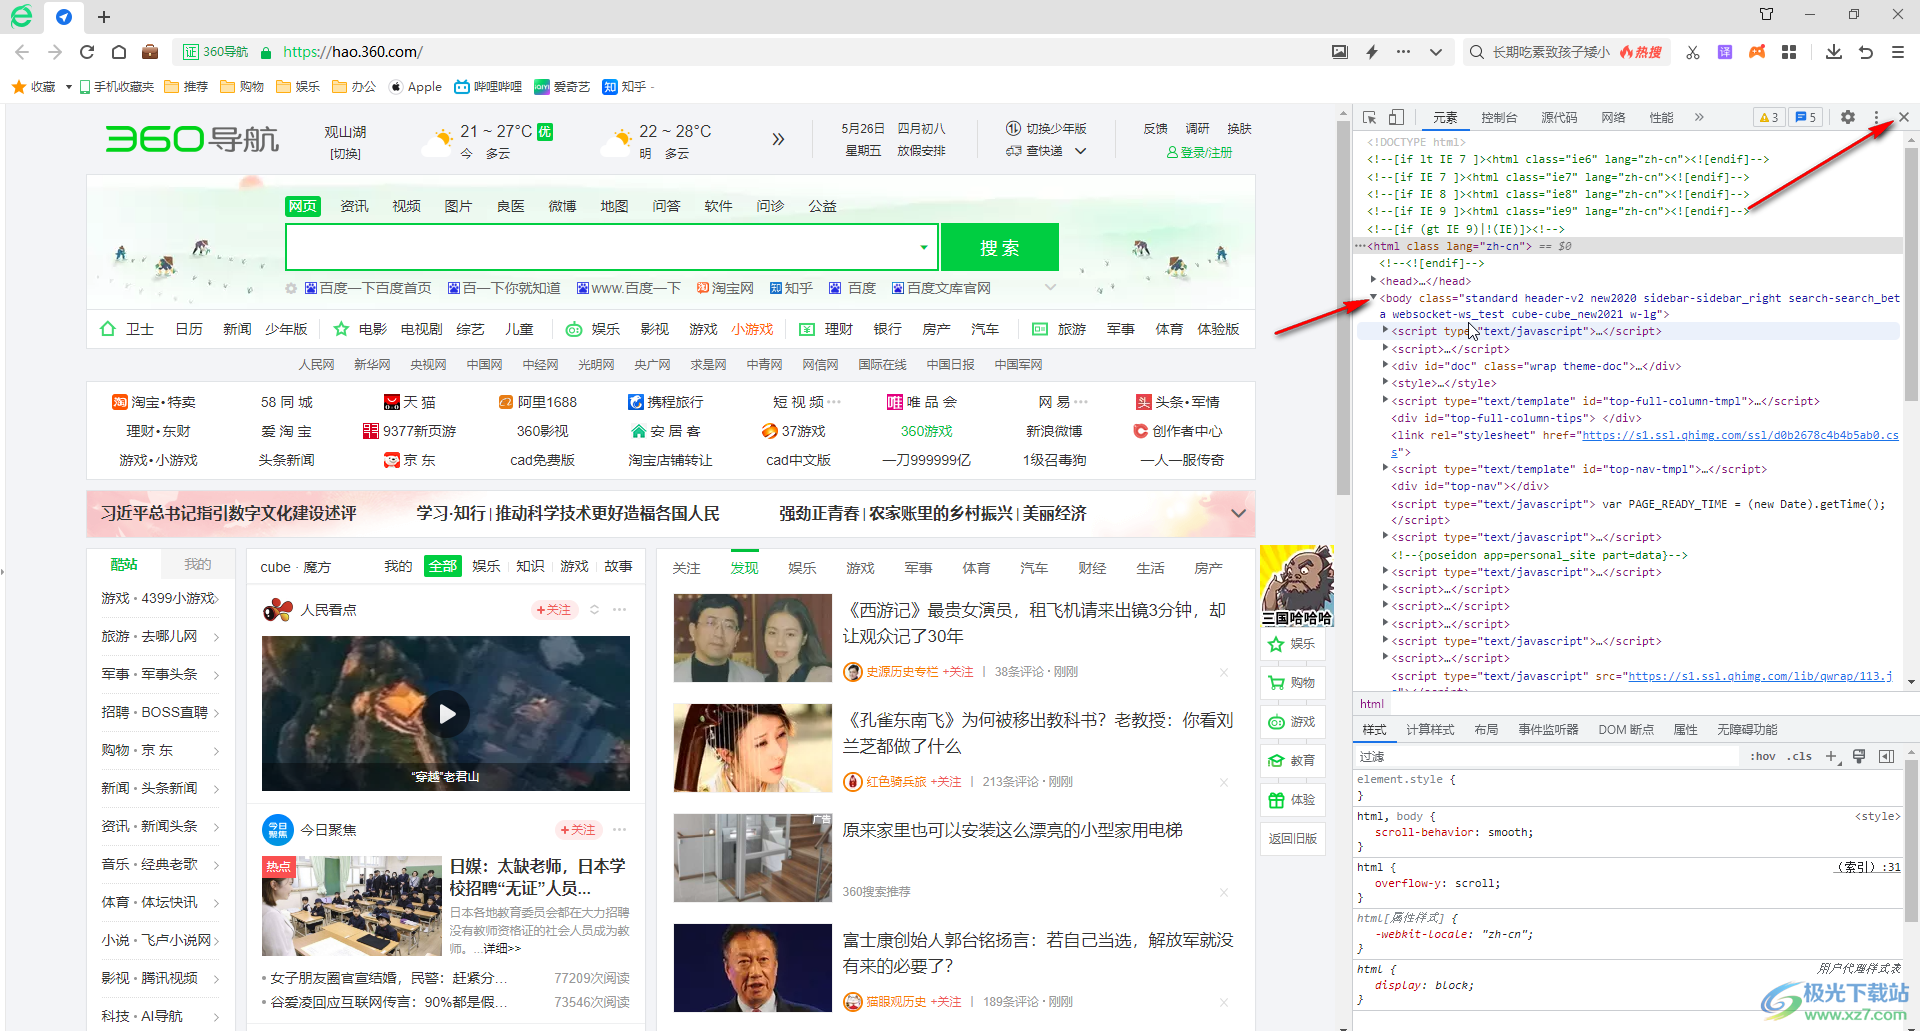The image size is (1920, 1031).
Task: Open a new browser tab
Action: coord(104,16)
